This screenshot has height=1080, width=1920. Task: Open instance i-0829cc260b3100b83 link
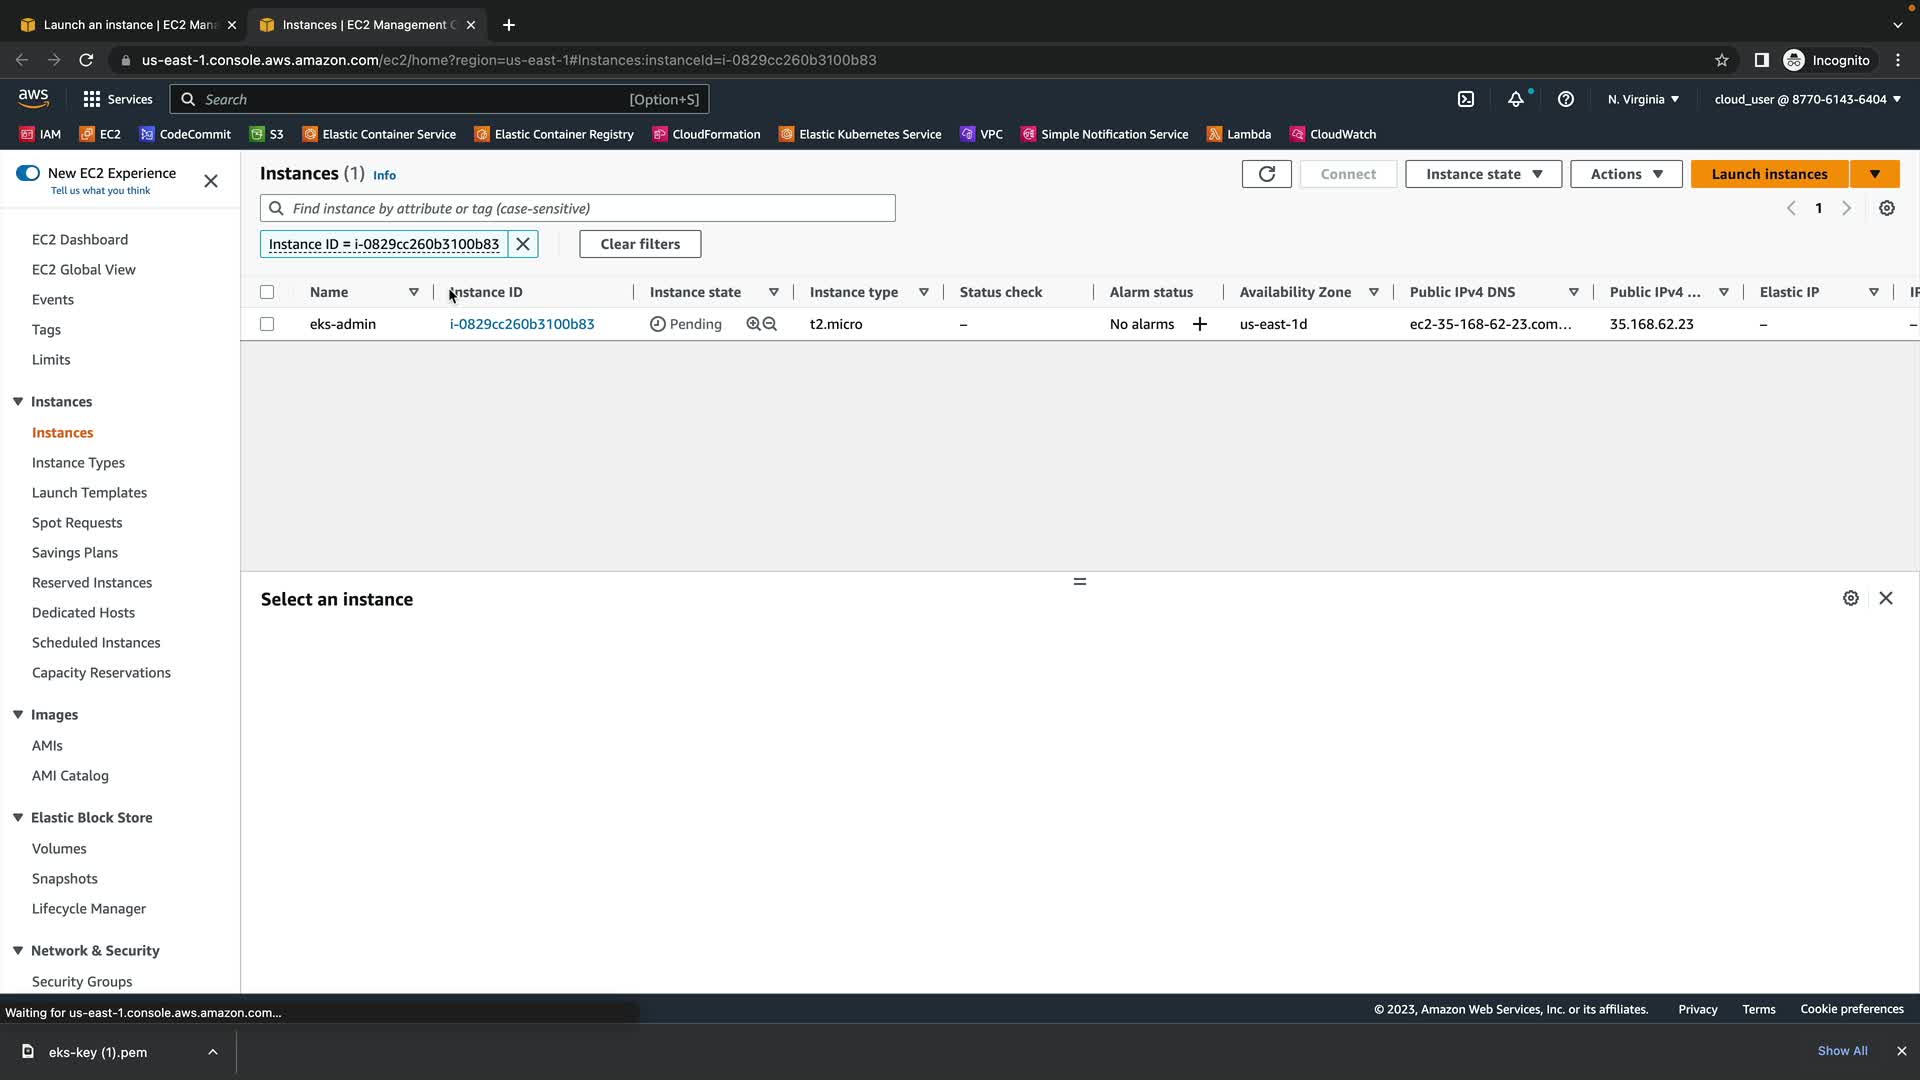[x=522, y=324]
